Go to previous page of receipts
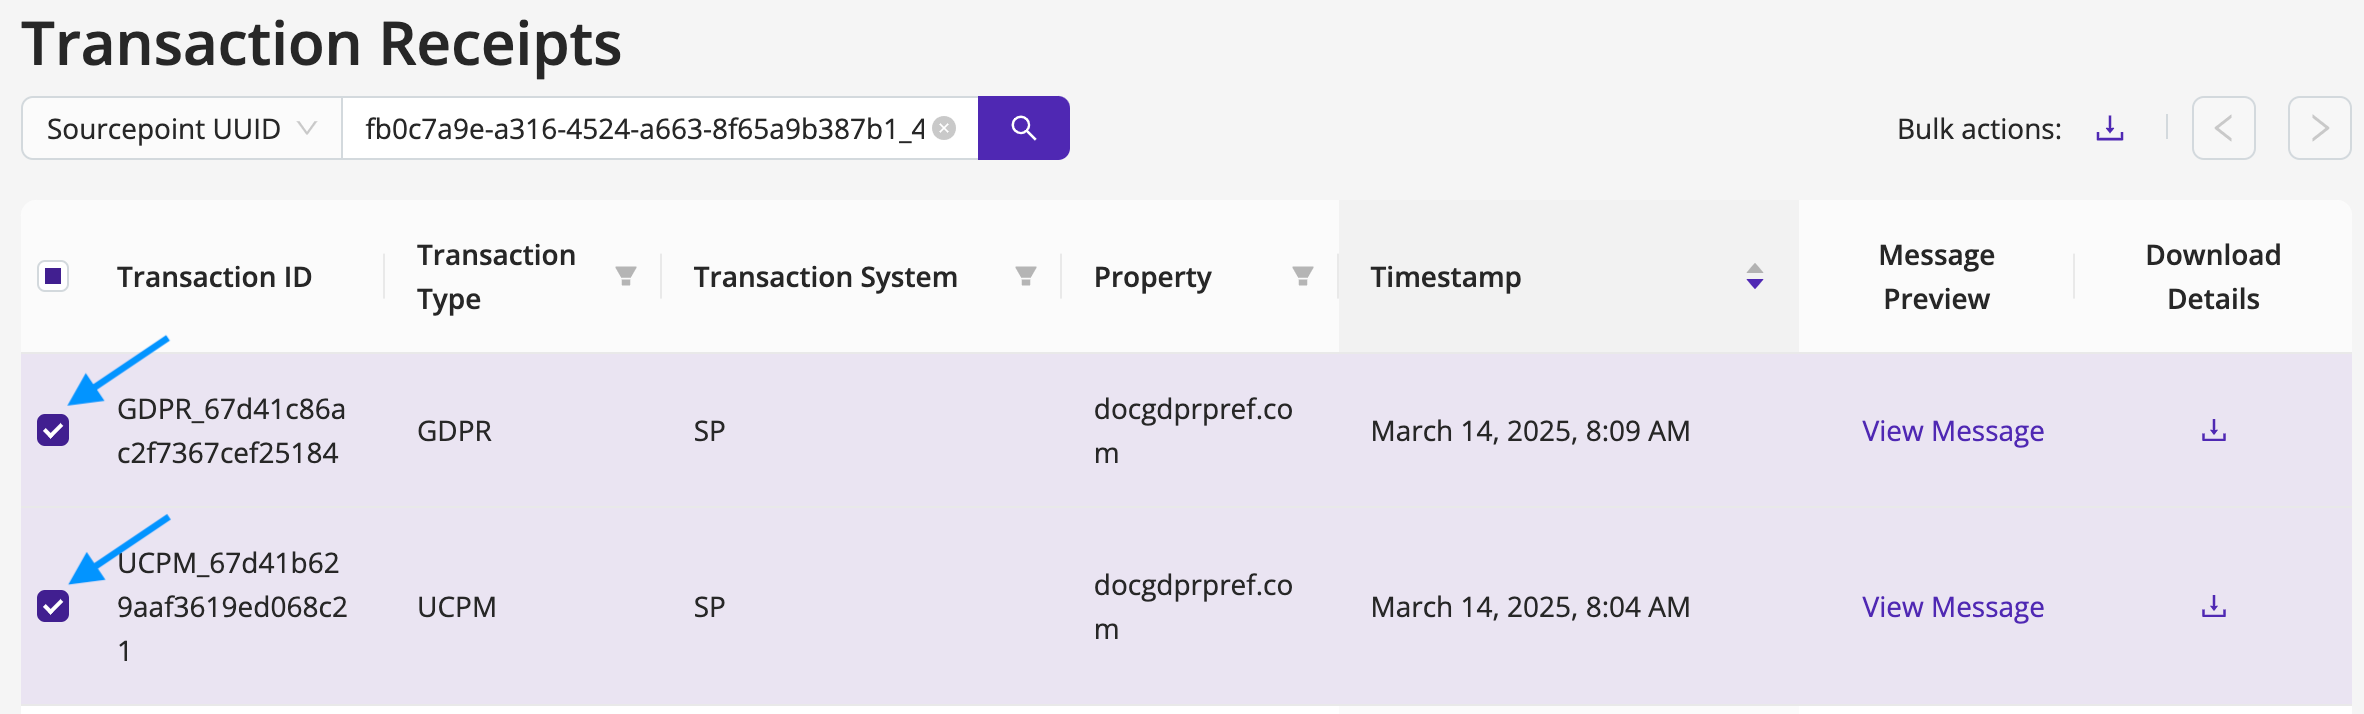This screenshot has width=2364, height=714. point(2223,128)
